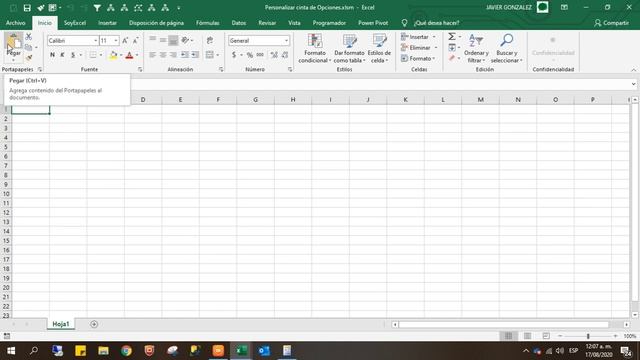Apply thousands separator 000 style
640x360 pixels.
pos(260,55)
